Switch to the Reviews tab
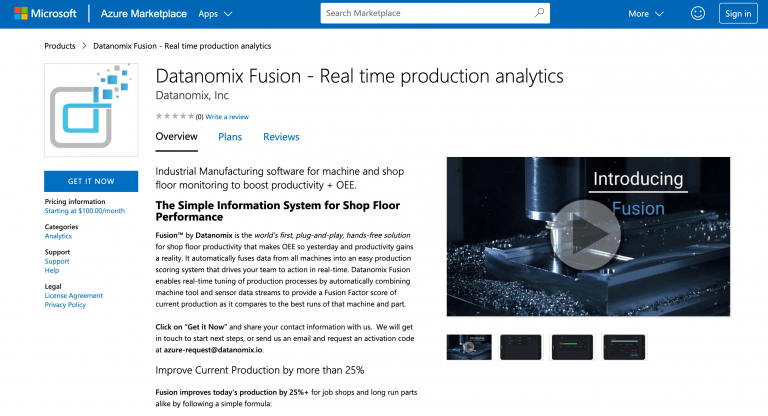The image size is (768, 416). 281,137
